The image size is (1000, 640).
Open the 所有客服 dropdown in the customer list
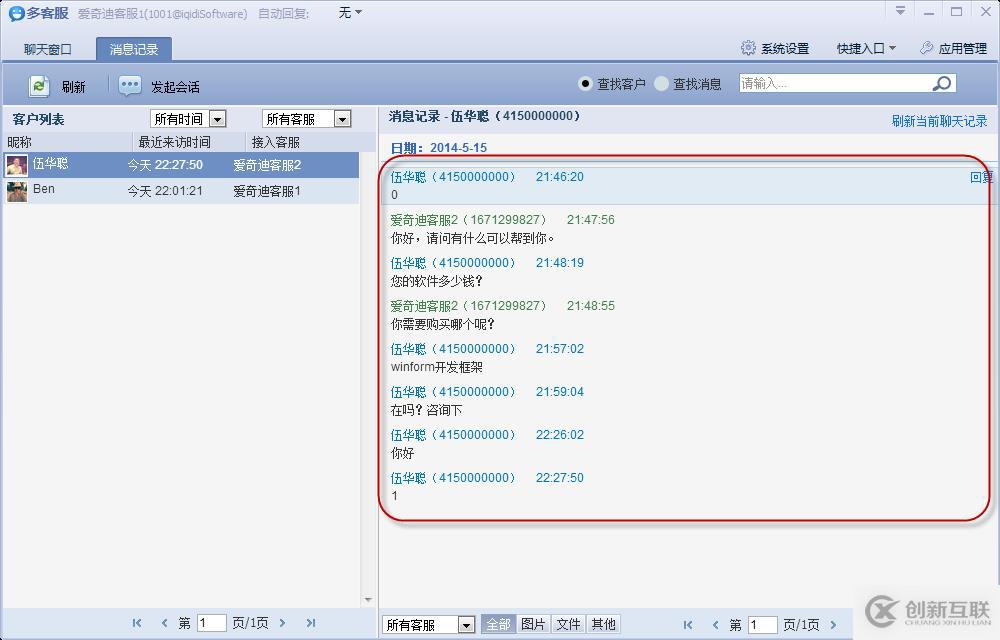[x=340, y=118]
